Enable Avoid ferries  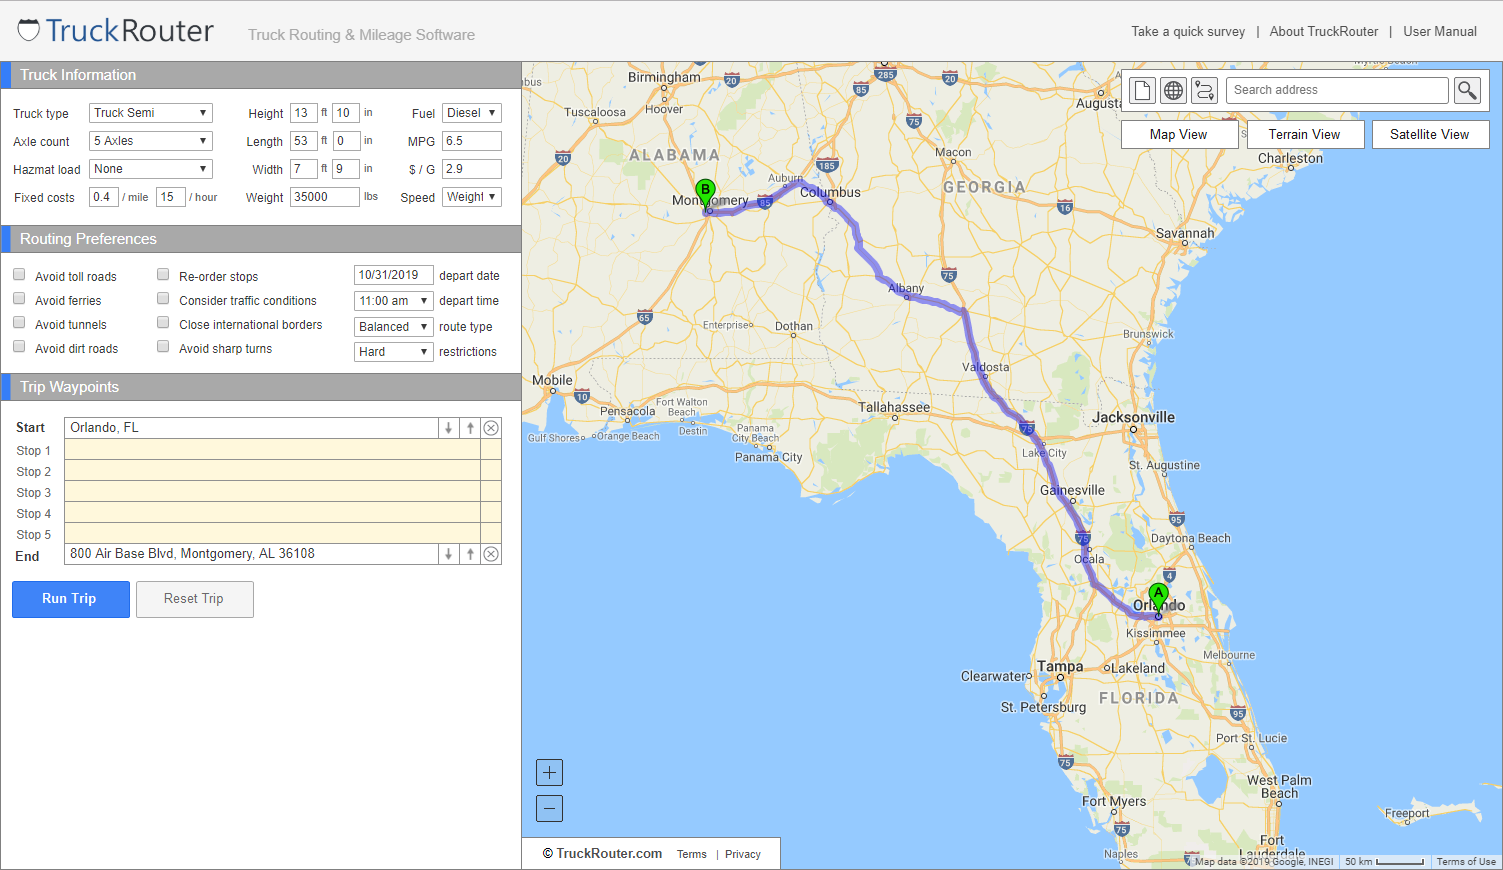(x=19, y=298)
